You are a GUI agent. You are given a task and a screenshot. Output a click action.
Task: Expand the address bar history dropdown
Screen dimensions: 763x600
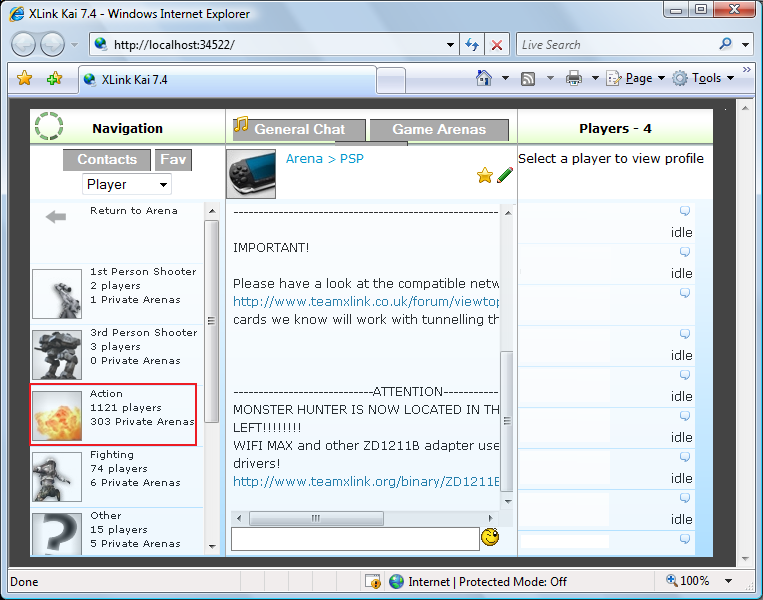tap(450, 45)
